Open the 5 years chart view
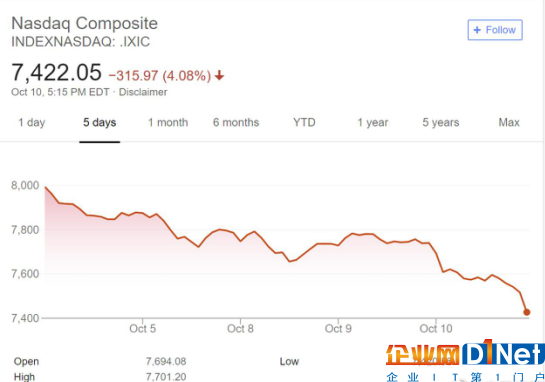Image resolution: width=545 pixels, height=382 pixels. (x=441, y=122)
